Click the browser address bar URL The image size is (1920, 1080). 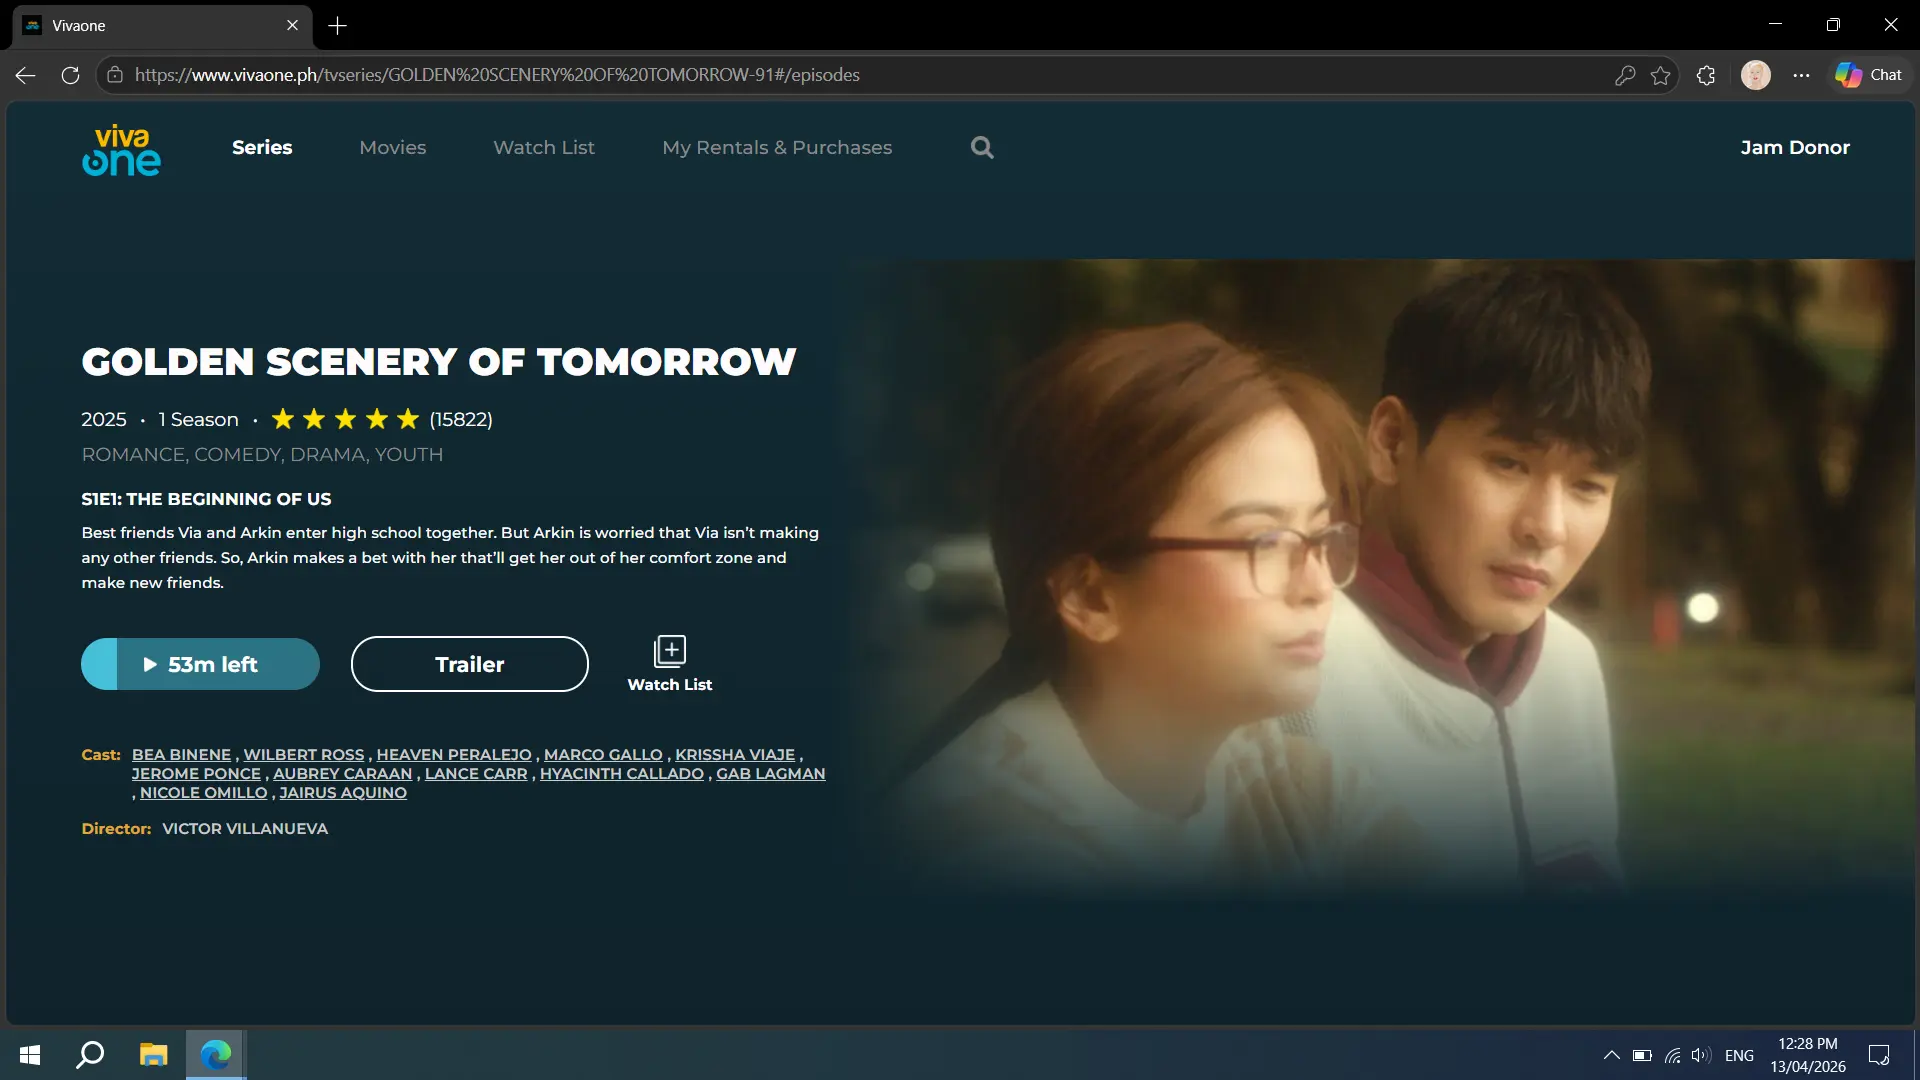[x=497, y=75]
